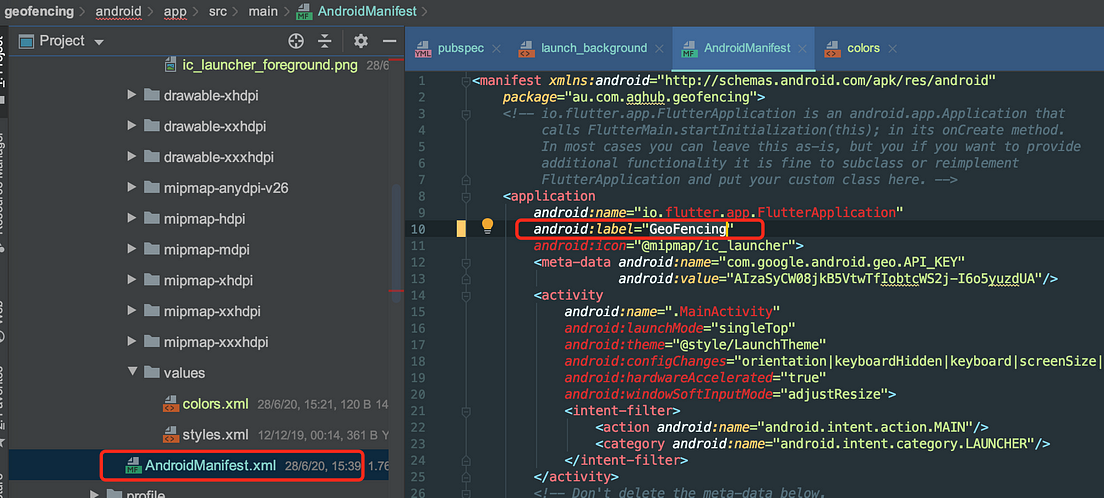Expand the drawable-xhdpi folder
Image resolution: width=1104 pixels, height=498 pixels.
[131, 94]
